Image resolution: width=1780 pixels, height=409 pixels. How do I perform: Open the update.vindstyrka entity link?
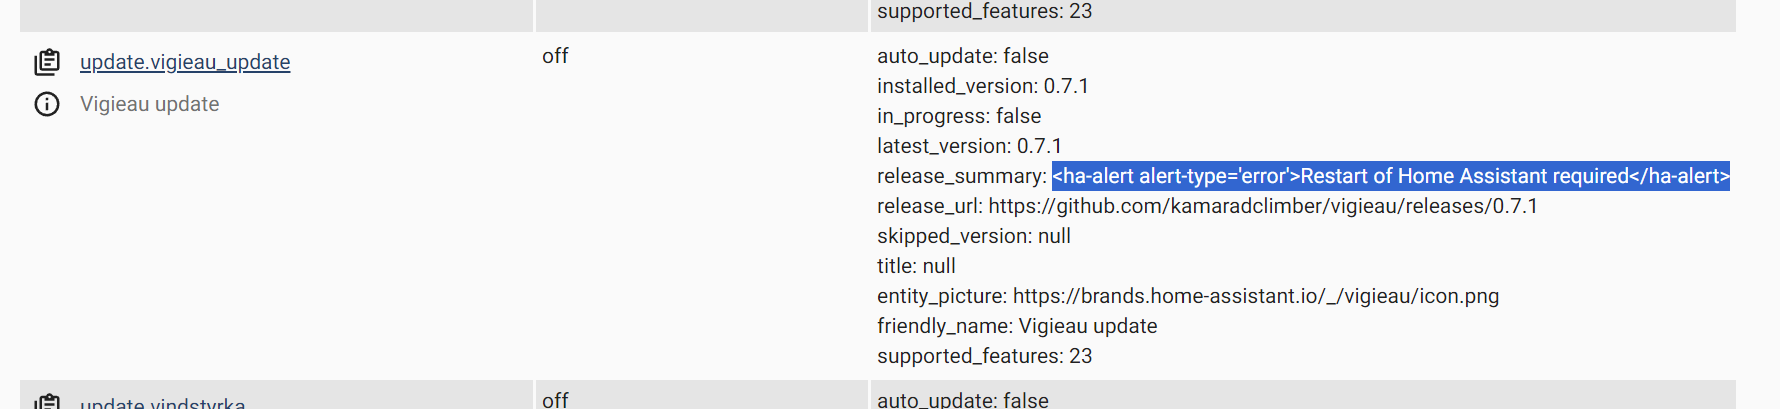click(x=163, y=403)
